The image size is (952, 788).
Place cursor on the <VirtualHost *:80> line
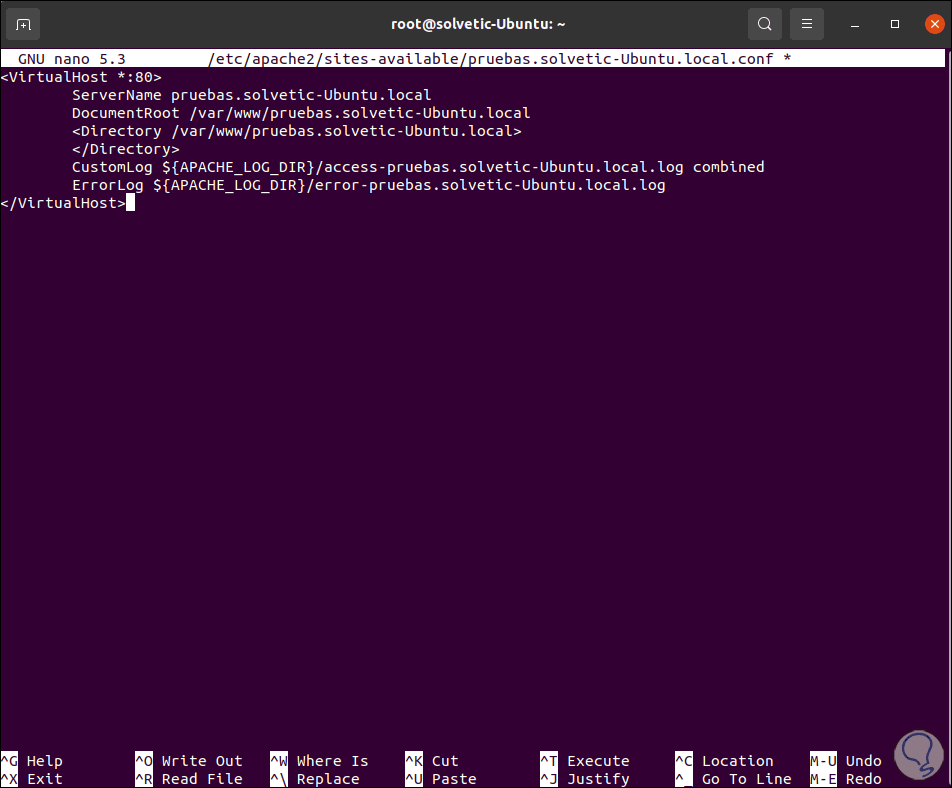tap(81, 77)
